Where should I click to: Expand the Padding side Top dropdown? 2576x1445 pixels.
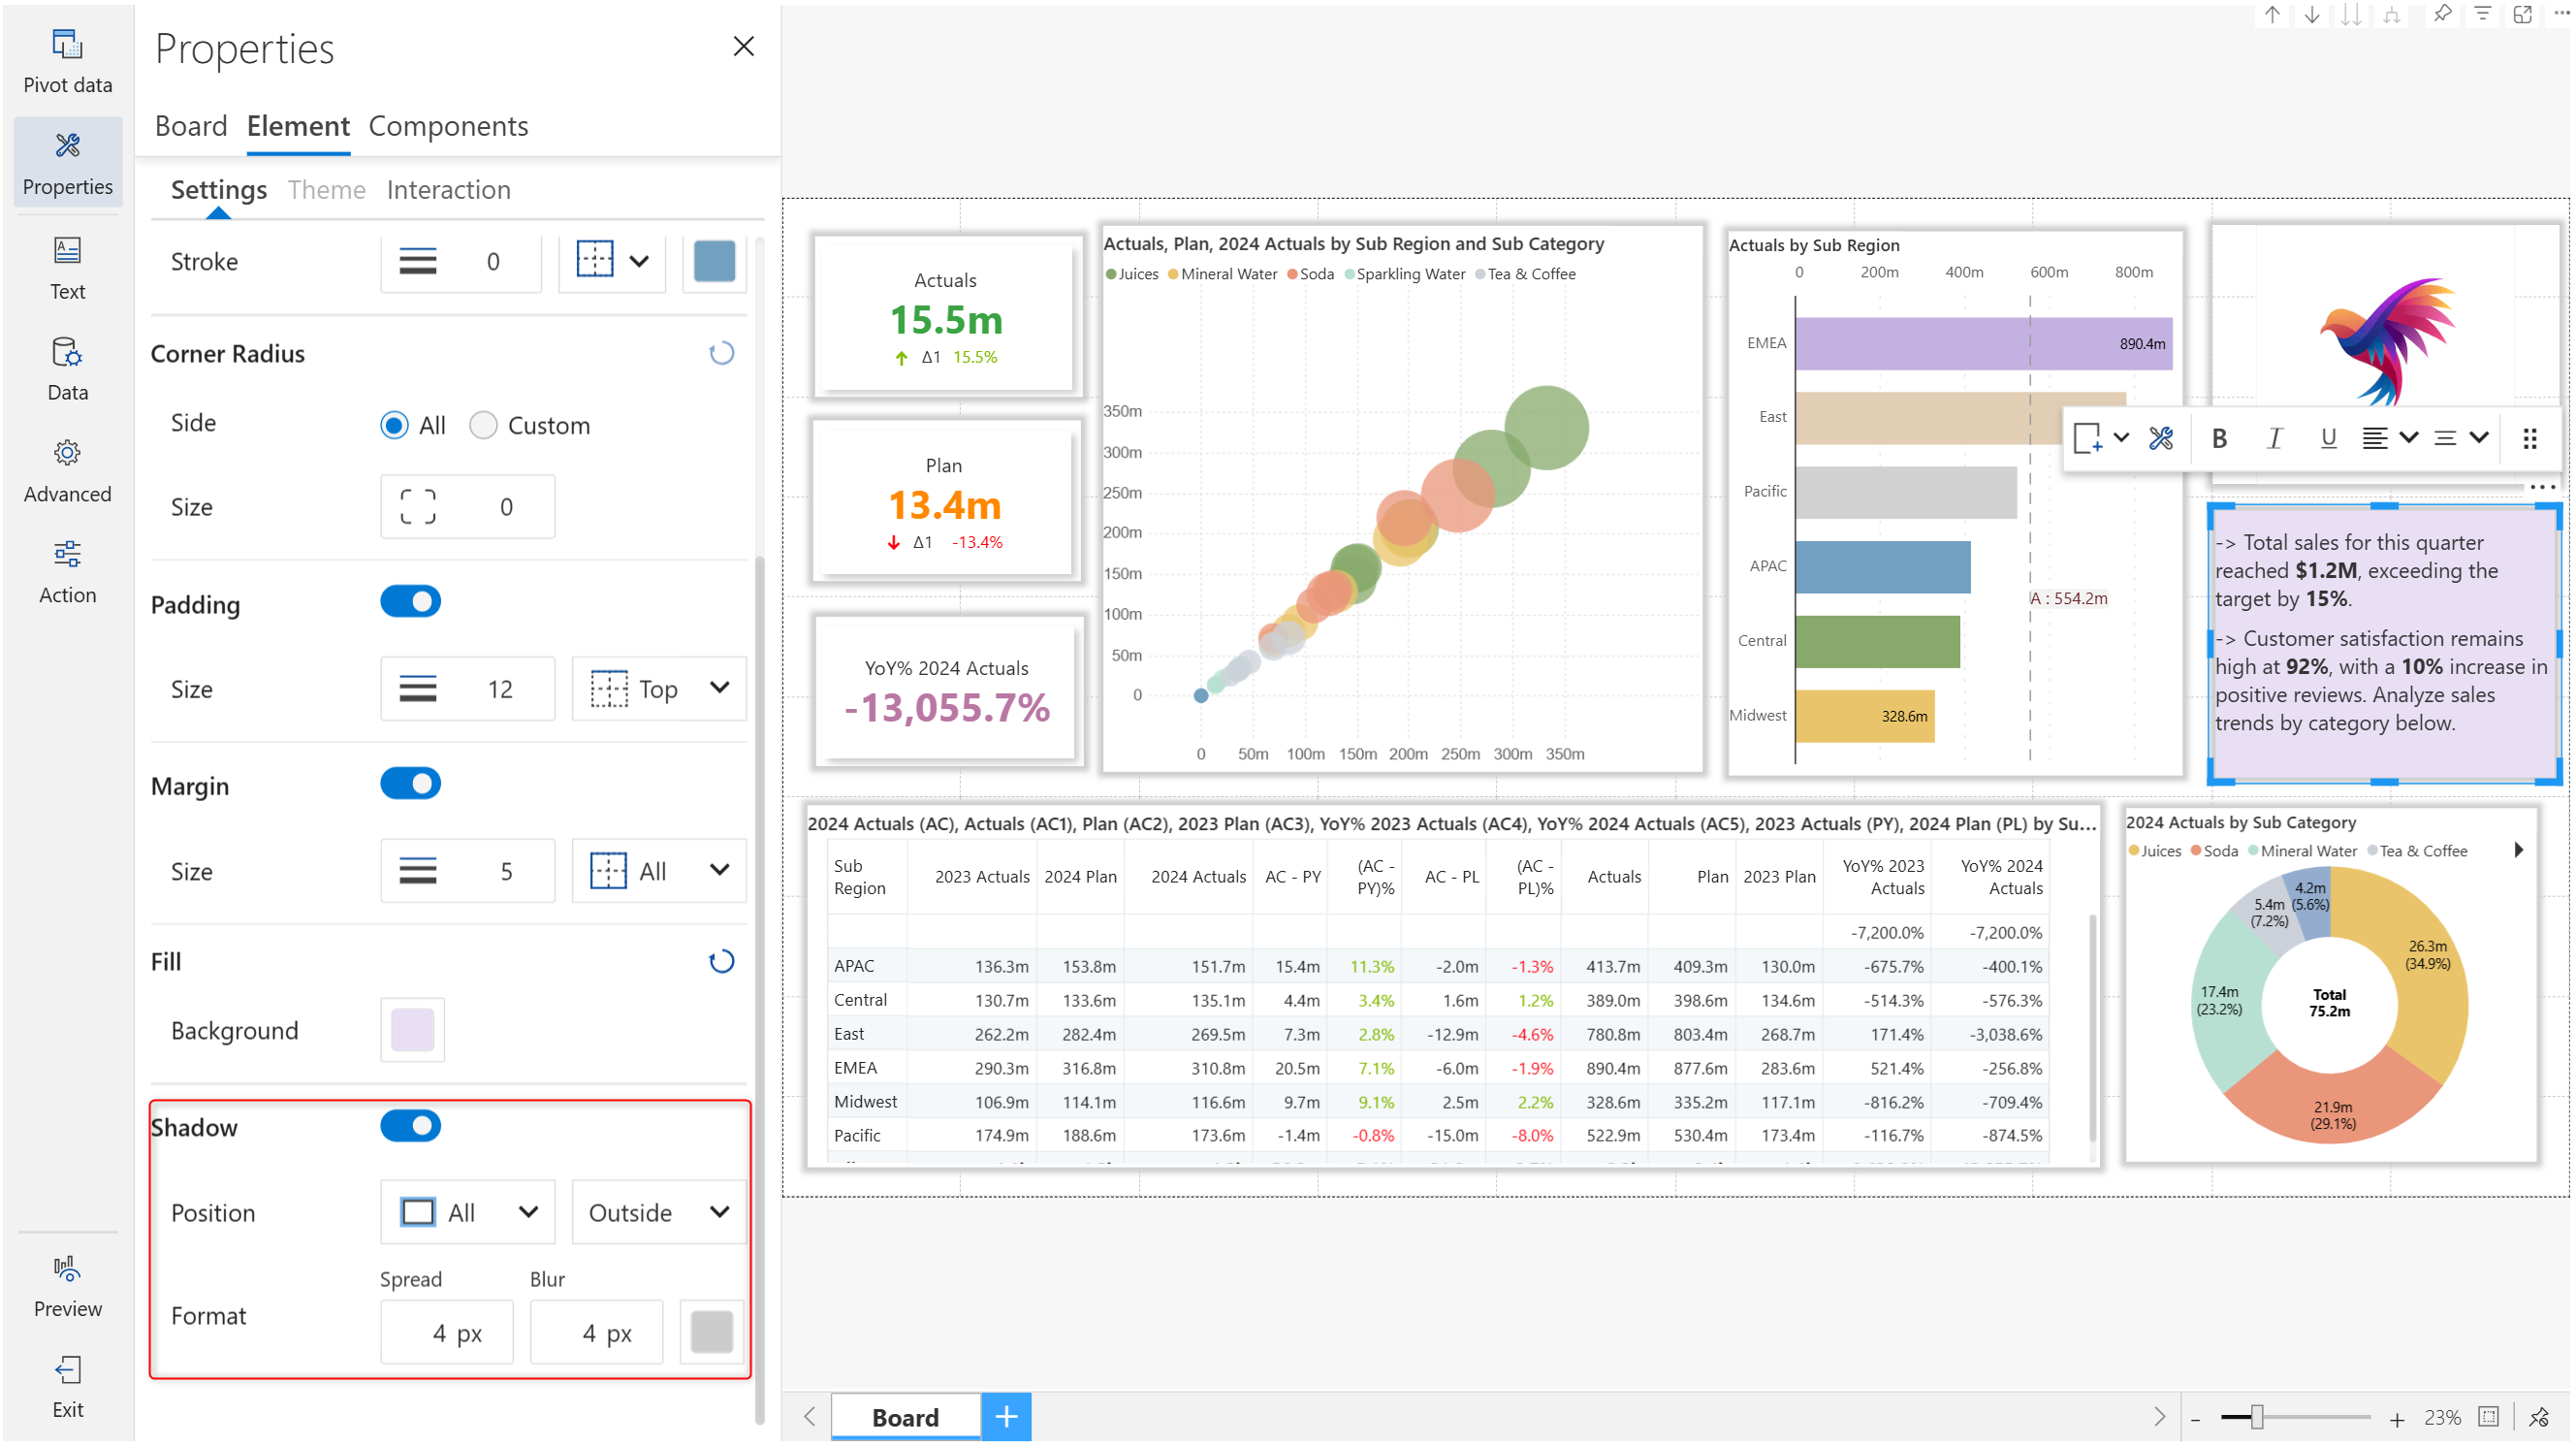pyautogui.click(x=658, y=688)
